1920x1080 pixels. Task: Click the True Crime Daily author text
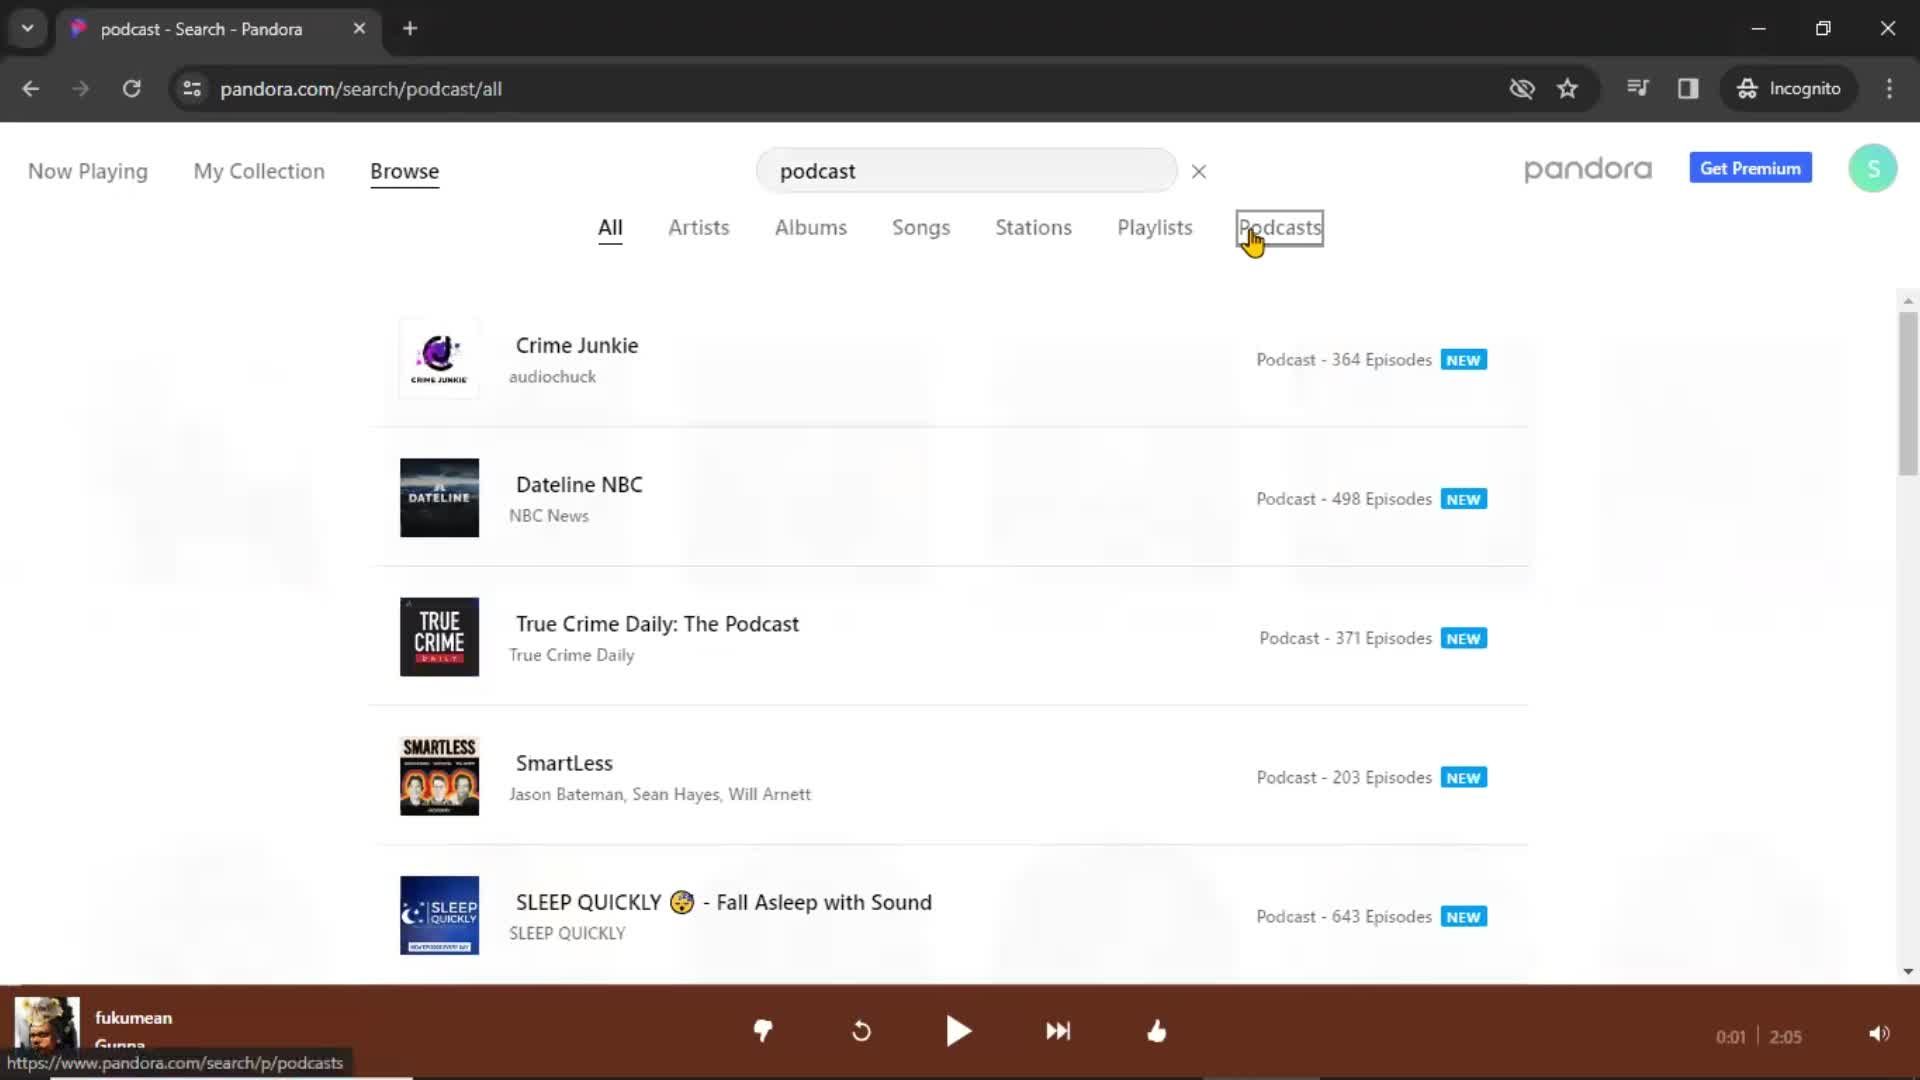tap(571, 655)
